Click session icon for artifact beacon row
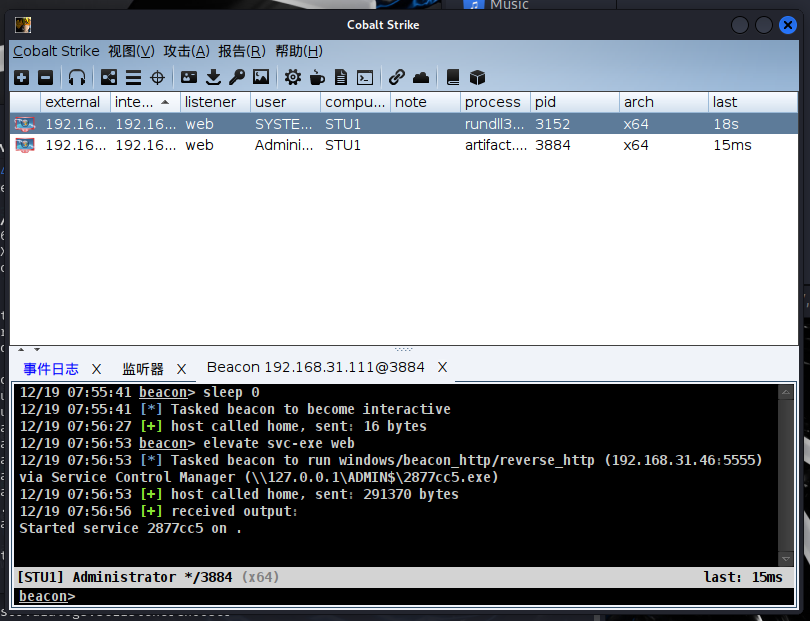 (x=25, y=145)
